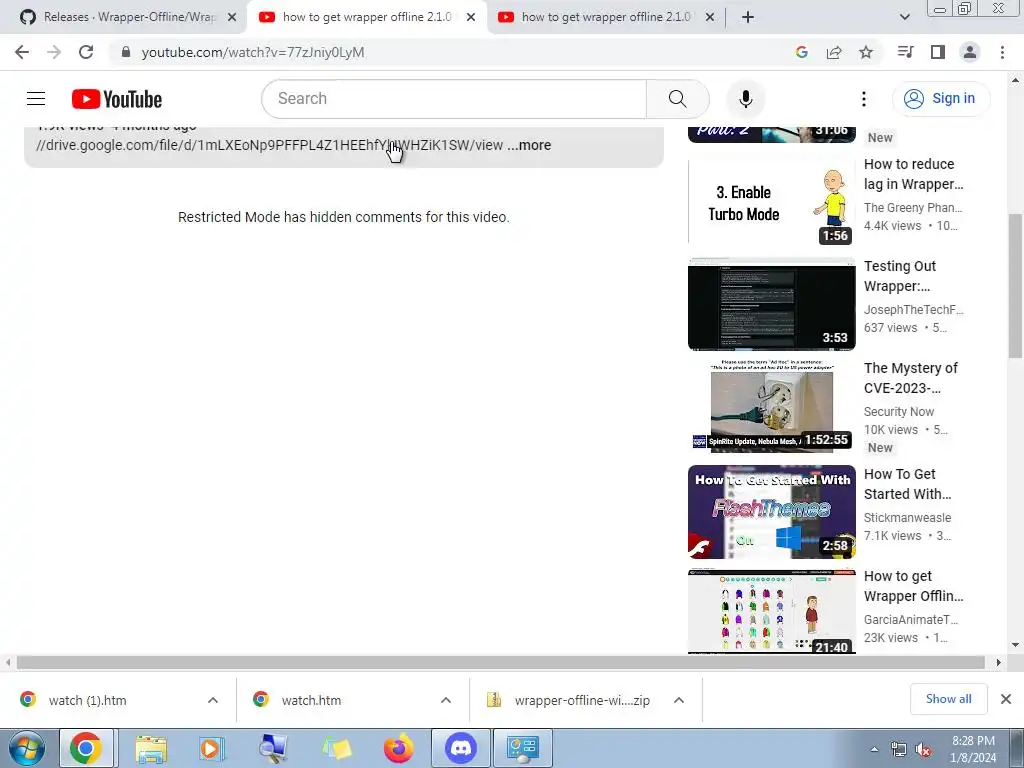Viewport: 1024px width, 768px height.
Task: Click the GarciaAnimateT... channel name
Action: [x=911, y=619]
